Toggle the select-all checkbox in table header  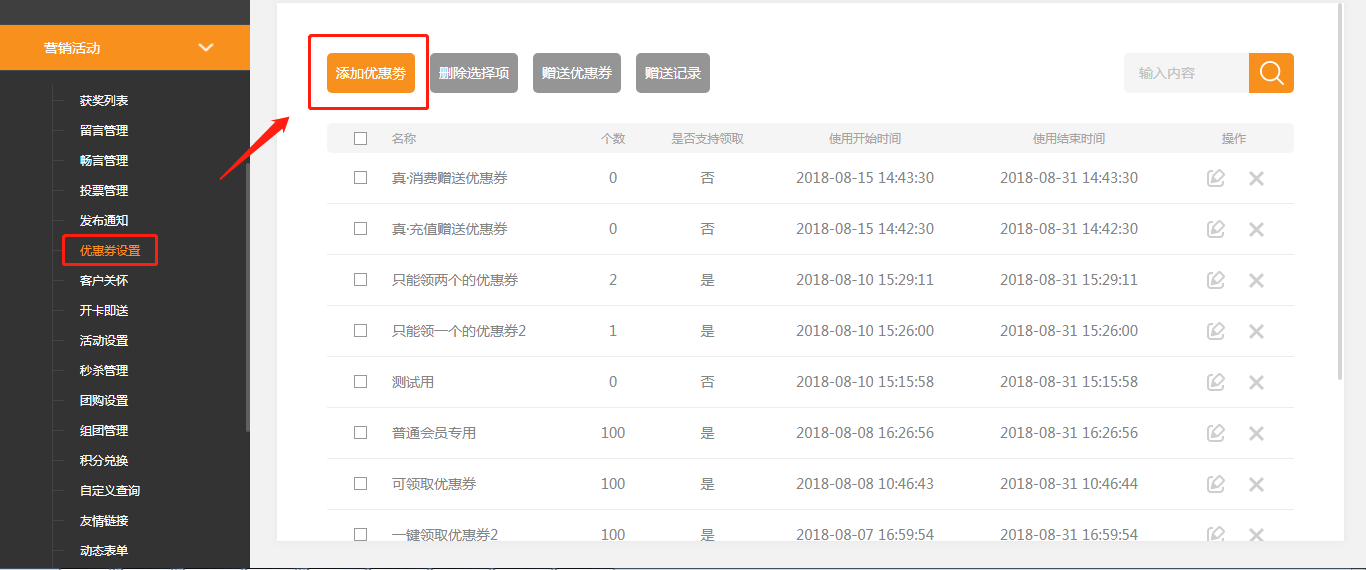point(361,139)
